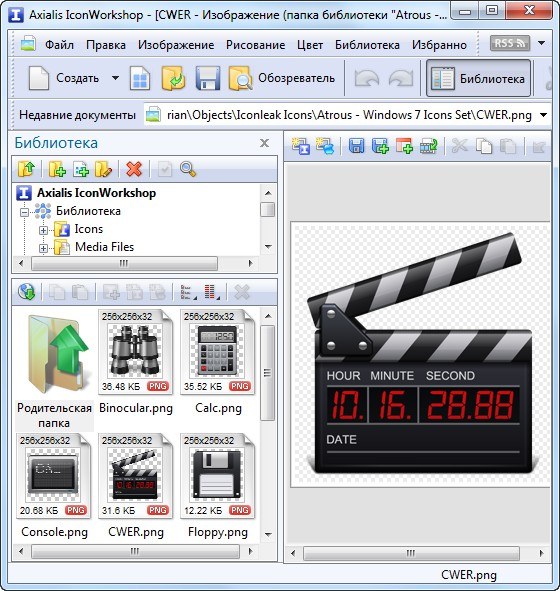Click the menu bar image document icon
This screenshot has width=560, height=591.
[28, 44]
